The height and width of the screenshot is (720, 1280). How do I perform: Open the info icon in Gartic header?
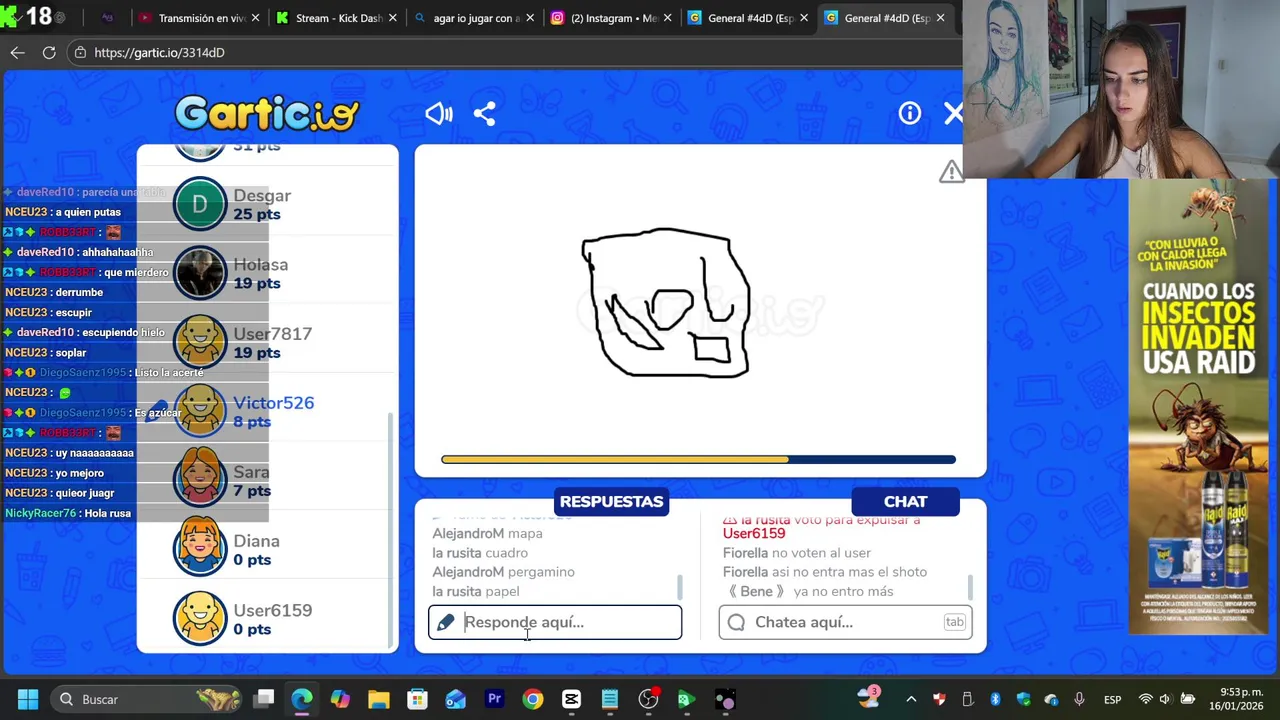tap(909, 114)
